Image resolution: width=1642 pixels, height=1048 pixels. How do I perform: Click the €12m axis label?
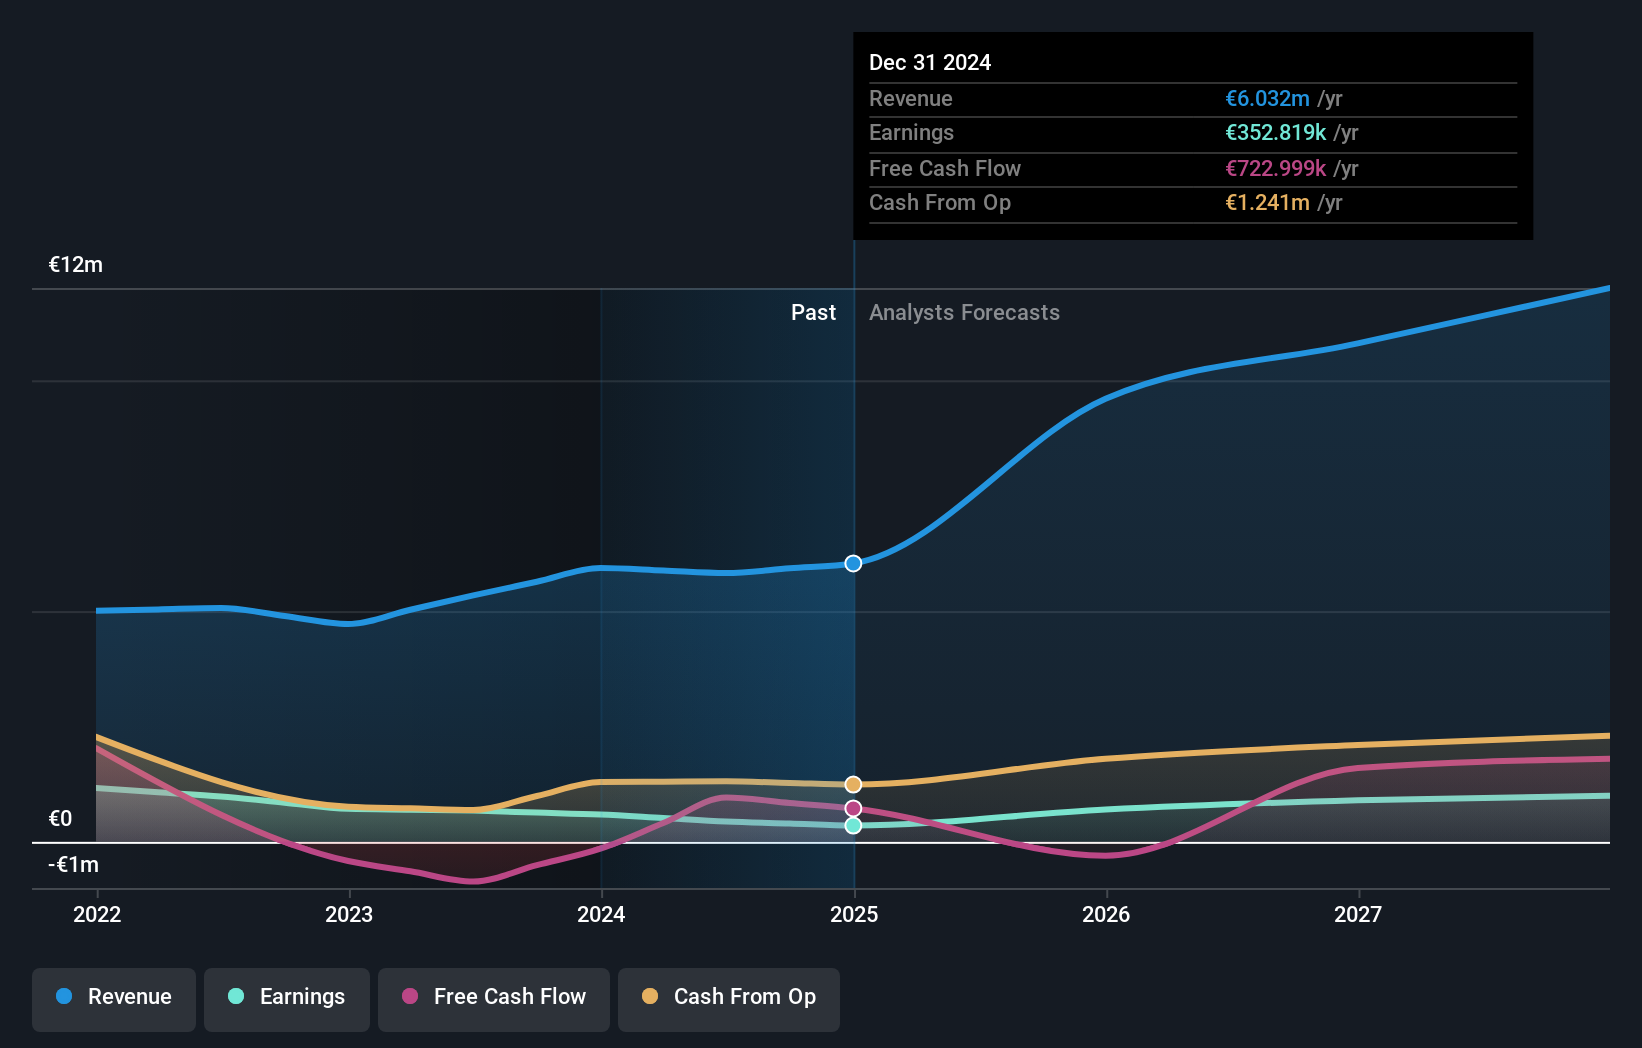pyautogui.click(x=74, y=264)
